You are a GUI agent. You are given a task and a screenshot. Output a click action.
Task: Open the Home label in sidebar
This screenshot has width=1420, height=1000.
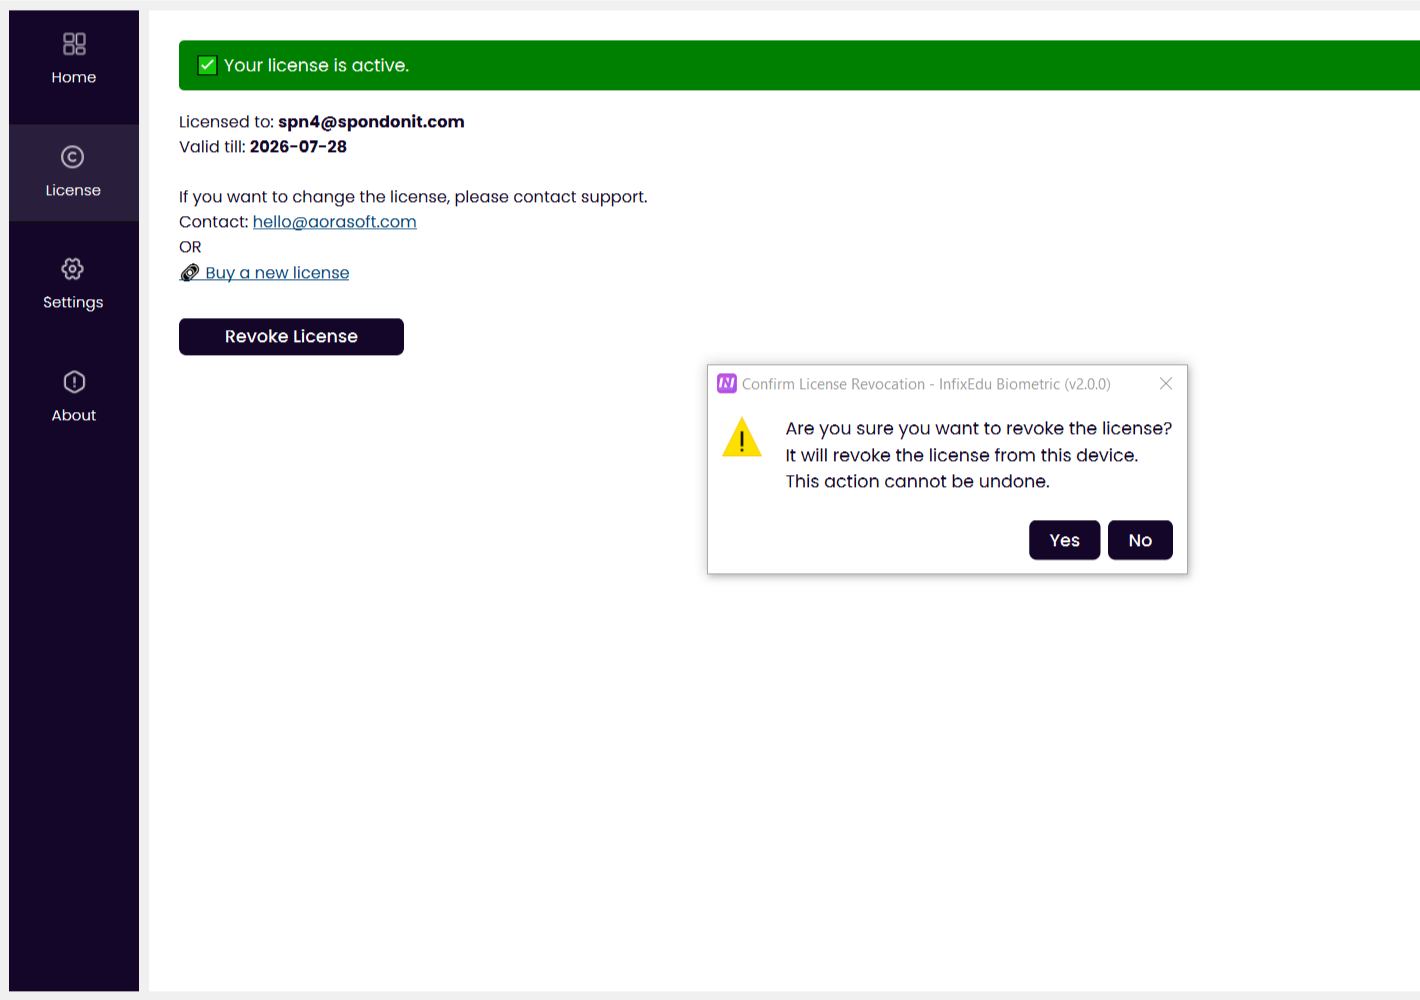tap(74, 78)
